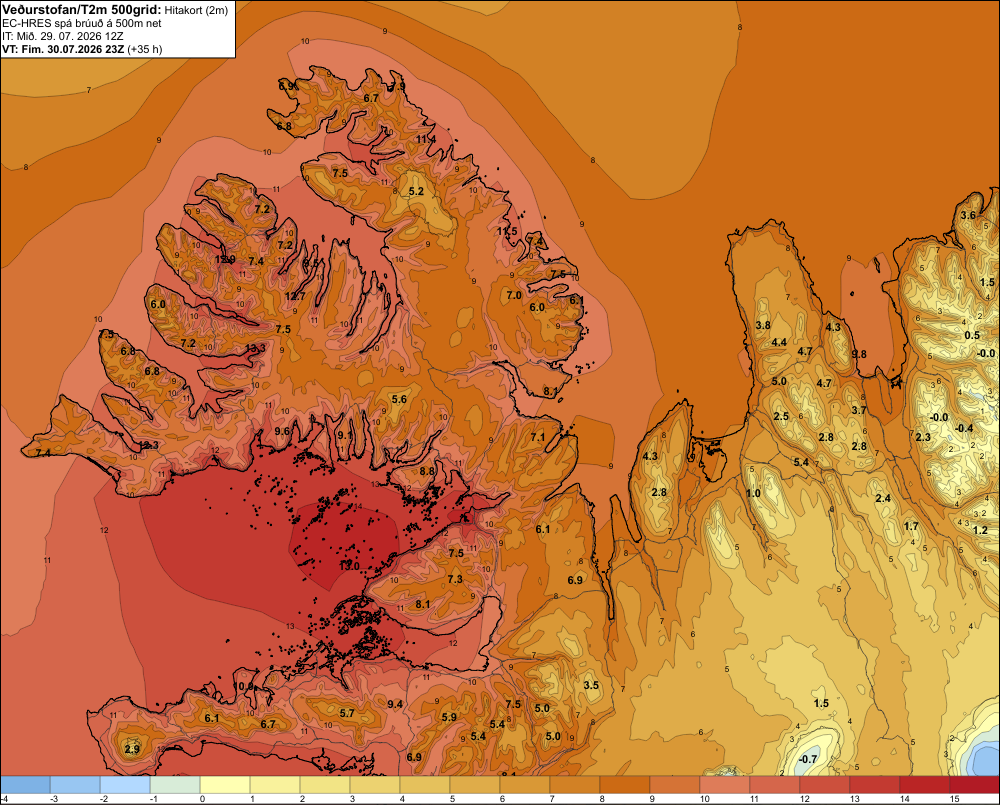The height and width of the screenshot is (805, 1000).
Task: Click the temperature value '13.3'
Action: pyautogui.click(x=255, y=348)
